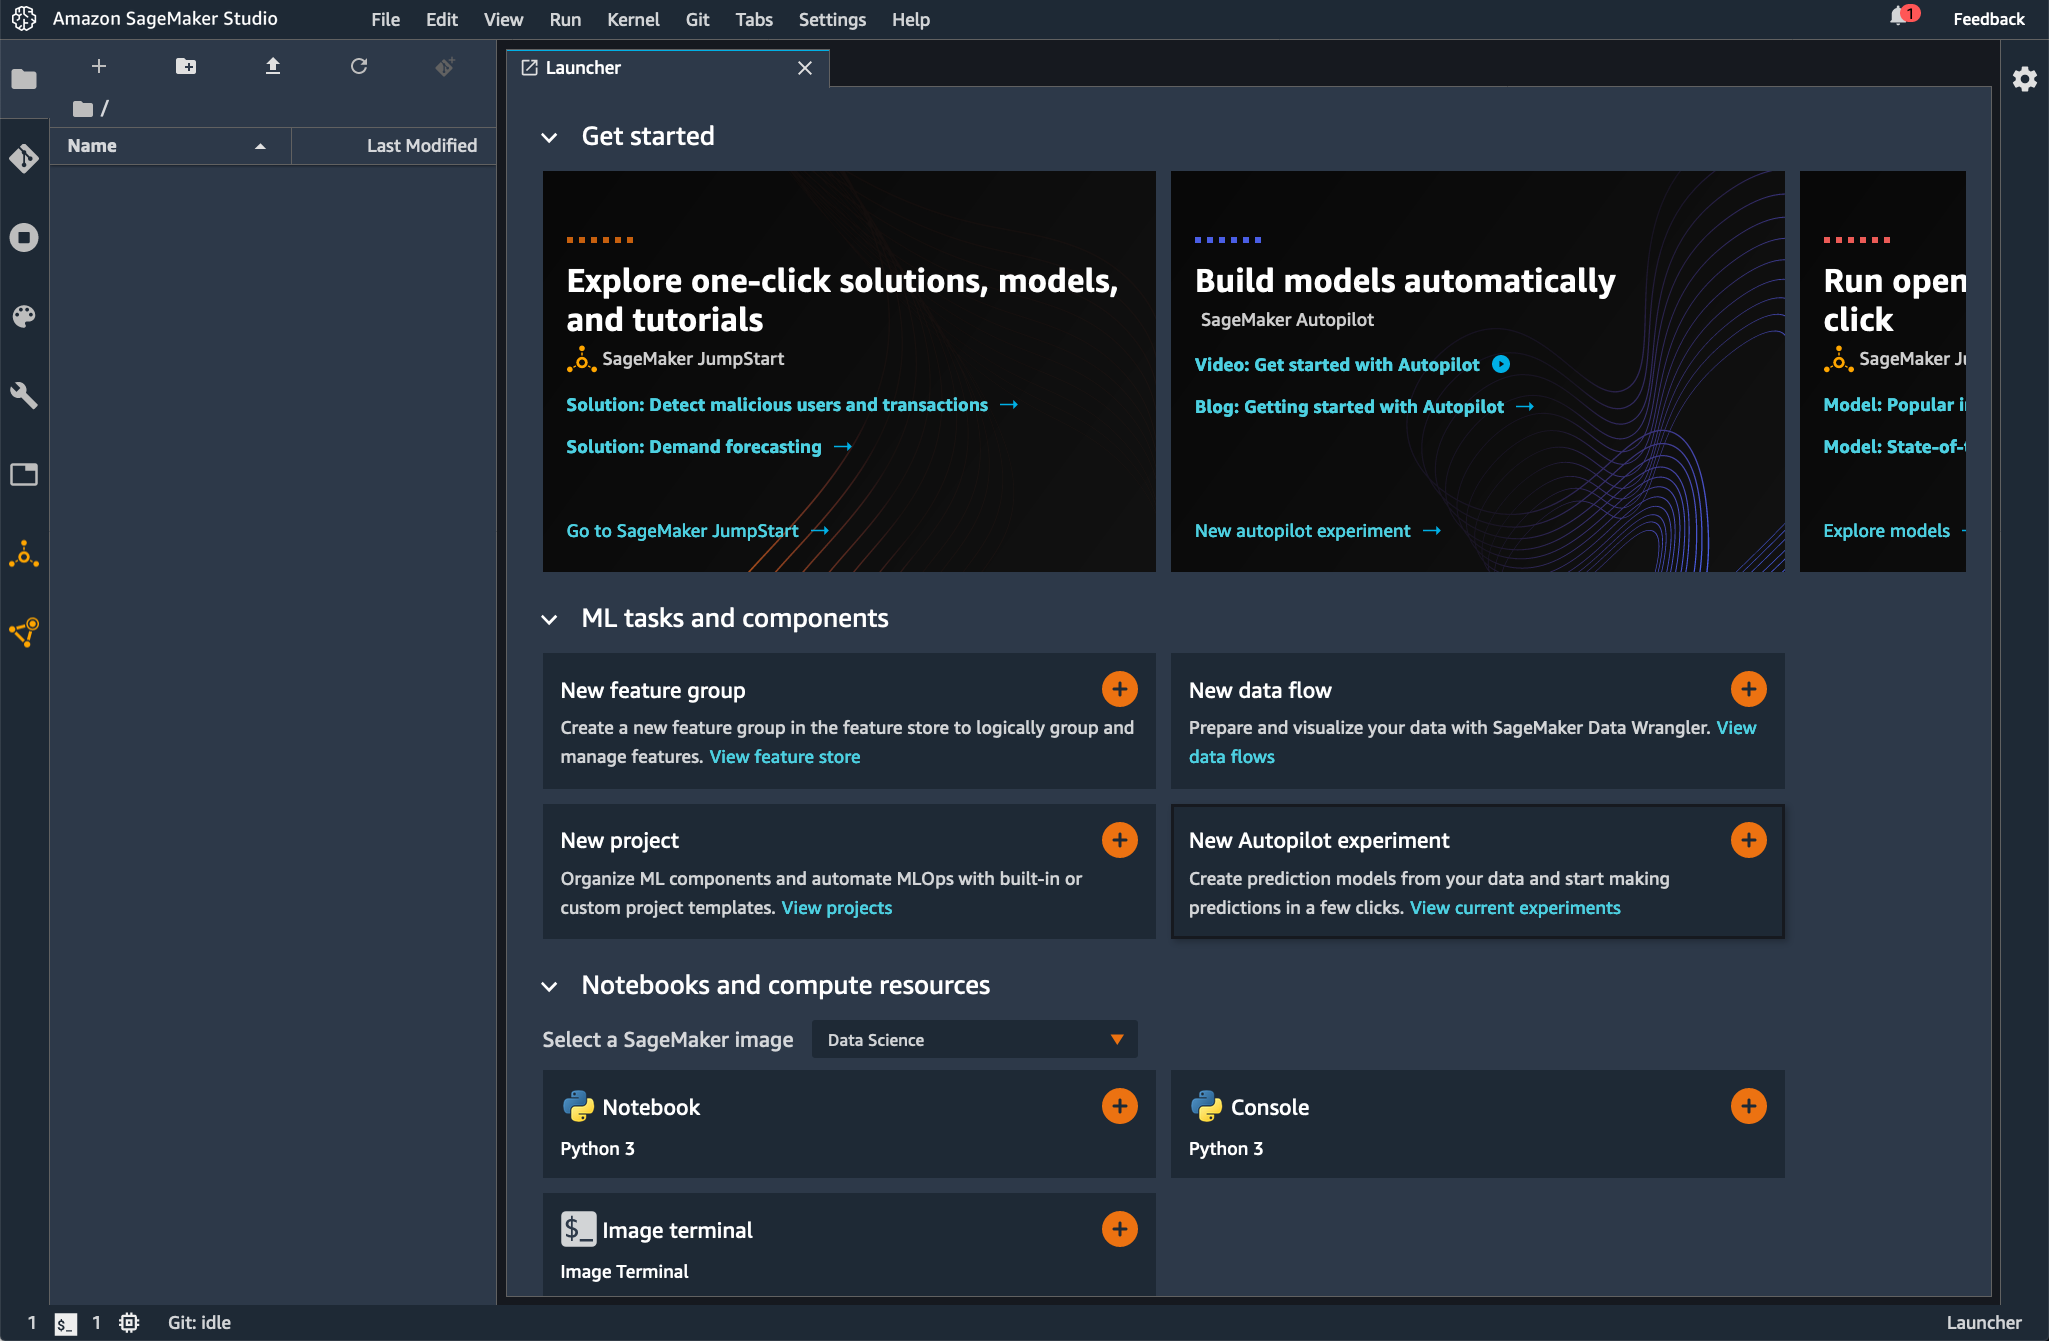Image resolution: width=2049 pixels, height=1341 pixels.
Task: Click plus icon on Image terminal
Action: (1120, 1229)
